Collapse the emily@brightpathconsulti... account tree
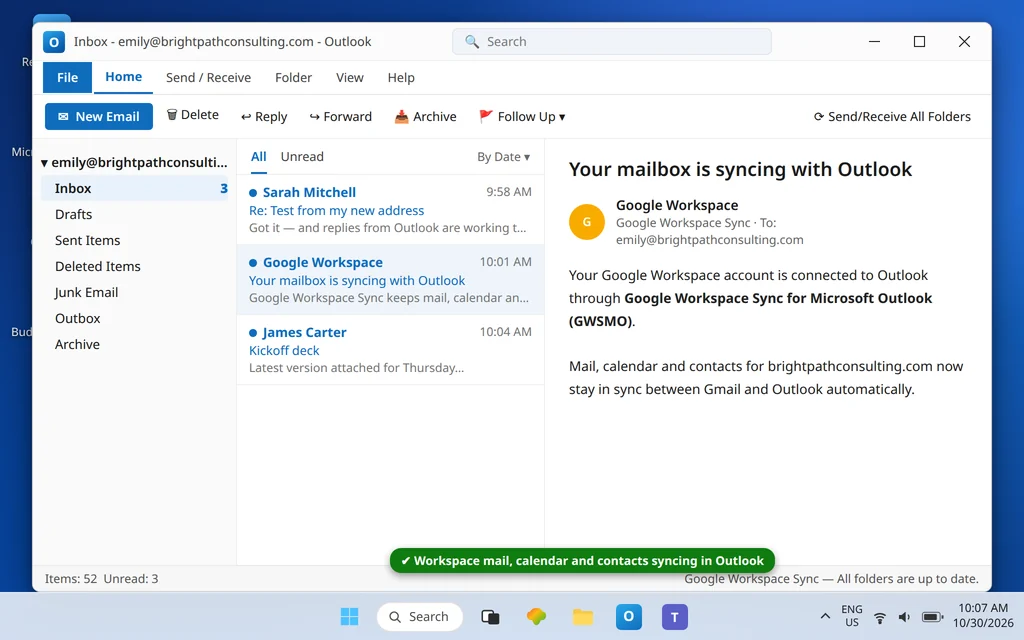 pos(44,163)
